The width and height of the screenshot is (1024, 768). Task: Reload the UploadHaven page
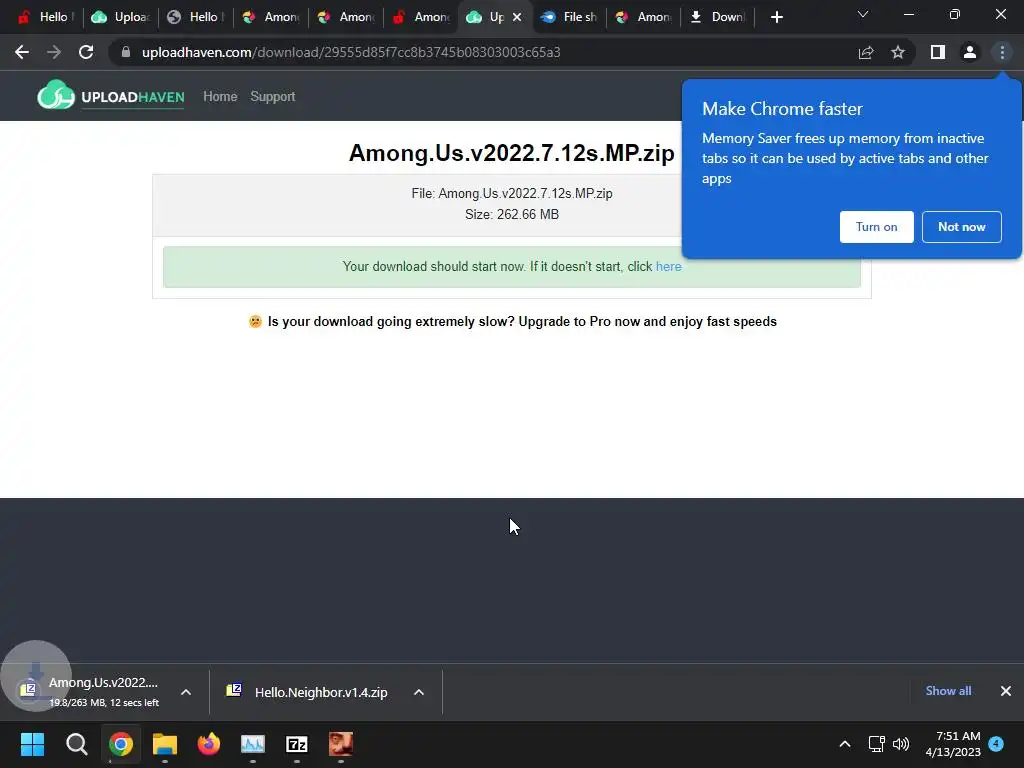(x=86, y=52)
